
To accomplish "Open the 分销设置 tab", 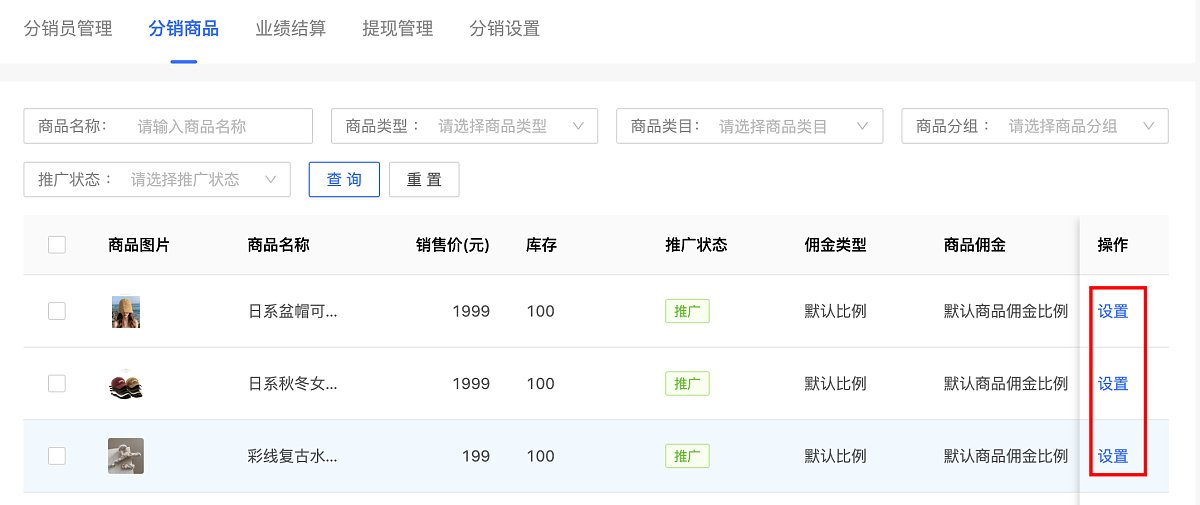I will pyautogui.click(x=505, y=29).
